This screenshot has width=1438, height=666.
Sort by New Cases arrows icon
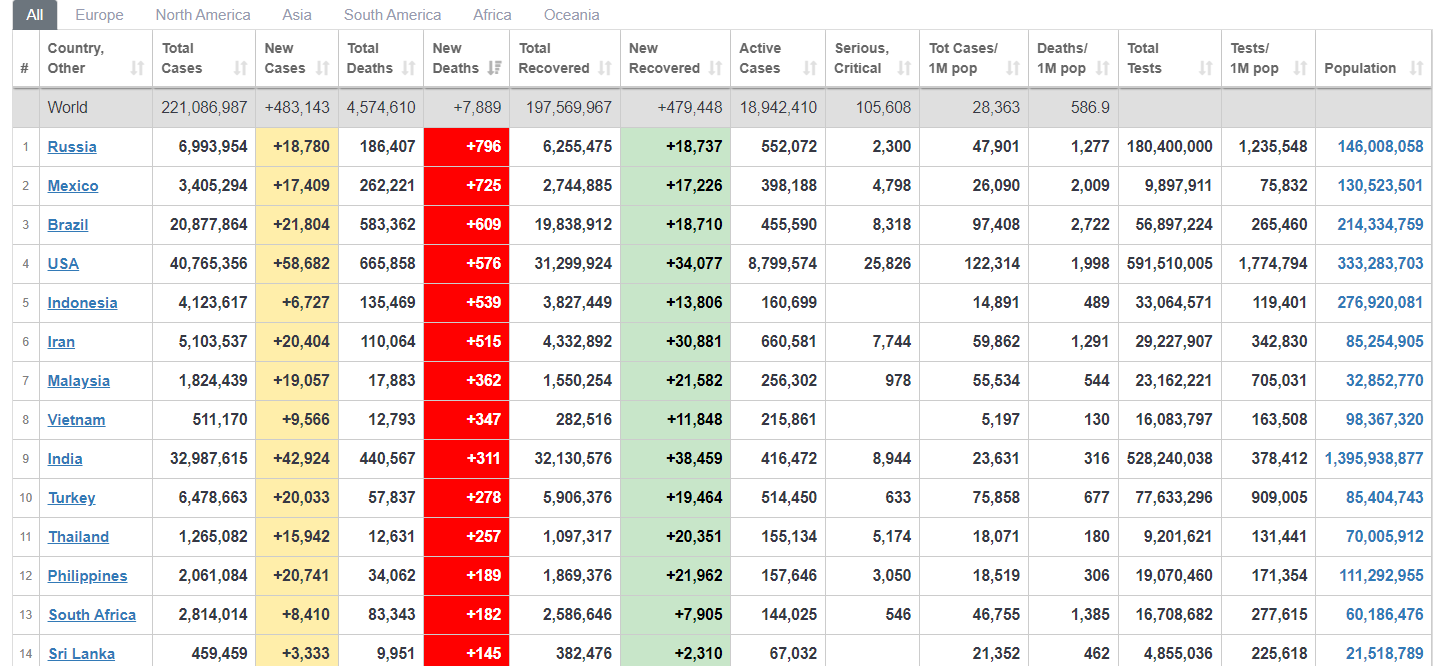[x=323, y=69]
